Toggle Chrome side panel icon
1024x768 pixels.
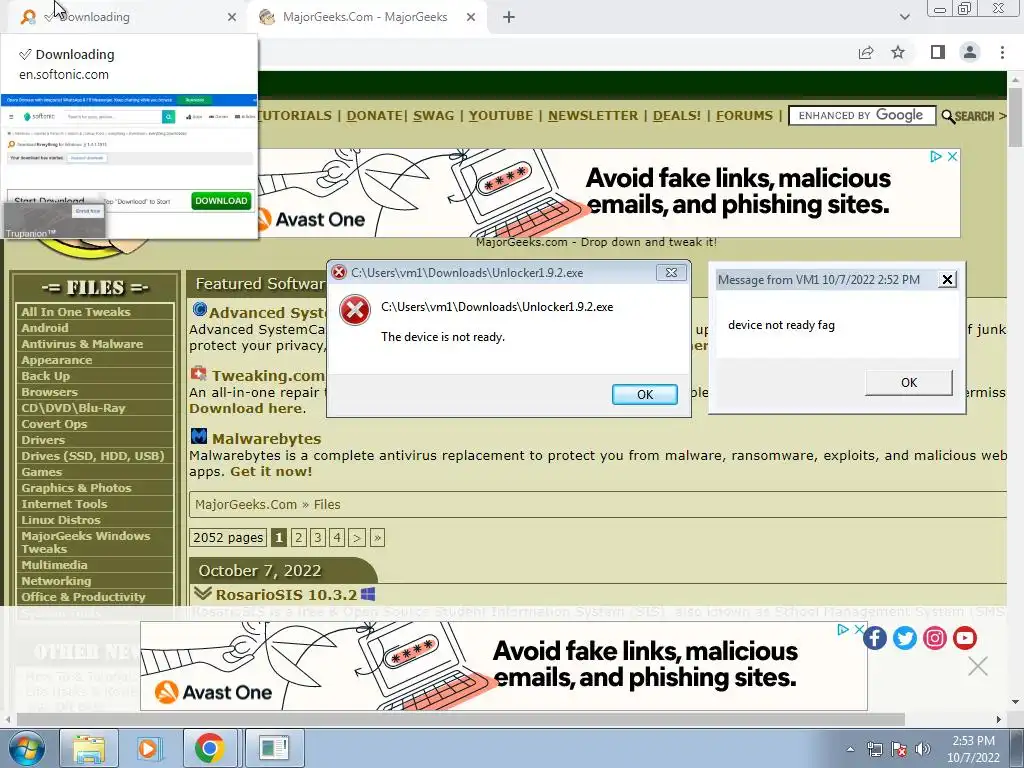click(x=938, y=52)
